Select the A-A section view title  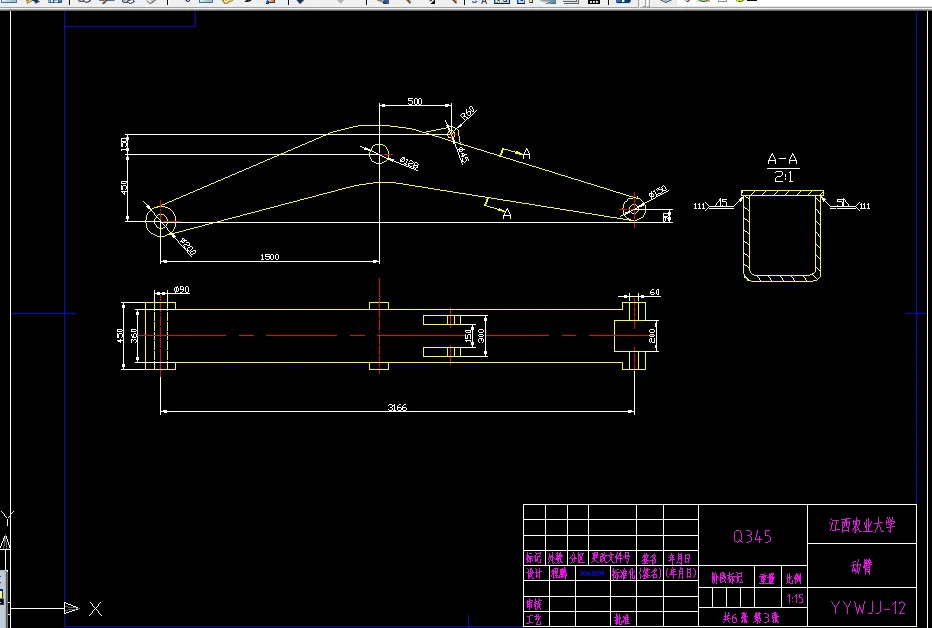(x=782, y=159)
